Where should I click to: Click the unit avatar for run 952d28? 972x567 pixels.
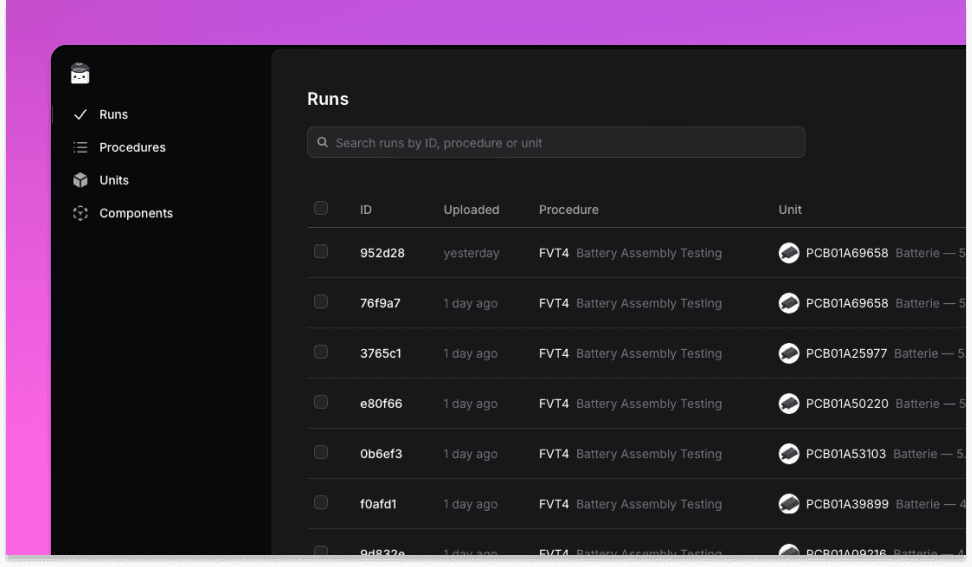789,253
